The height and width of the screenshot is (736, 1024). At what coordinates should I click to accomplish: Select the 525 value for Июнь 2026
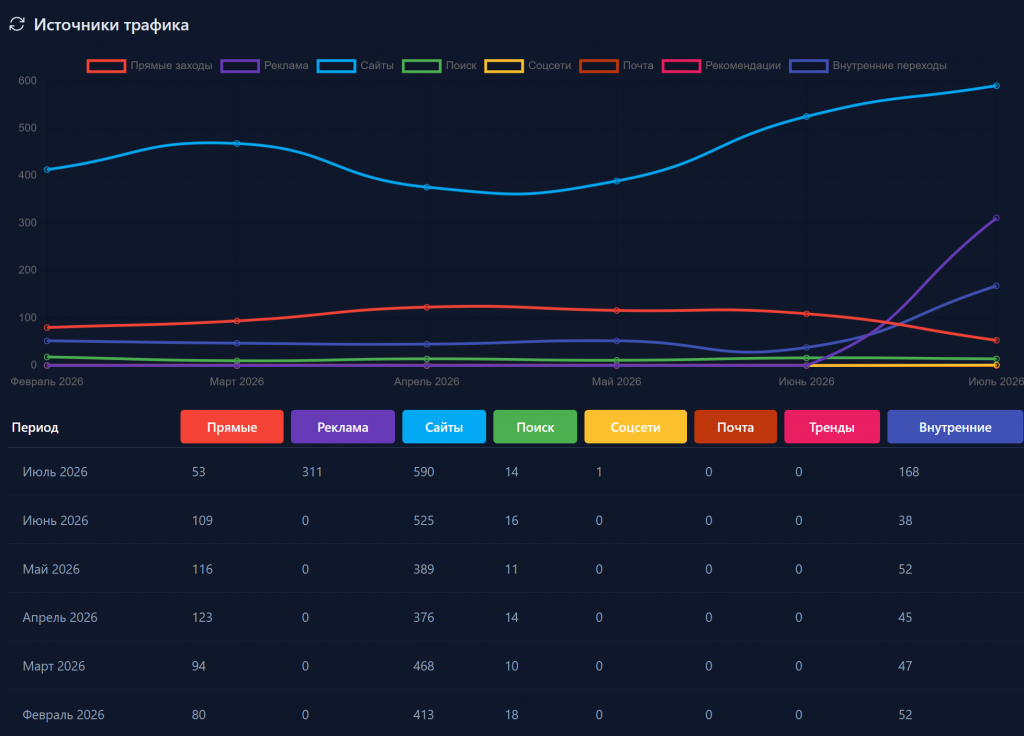point(424,520)
